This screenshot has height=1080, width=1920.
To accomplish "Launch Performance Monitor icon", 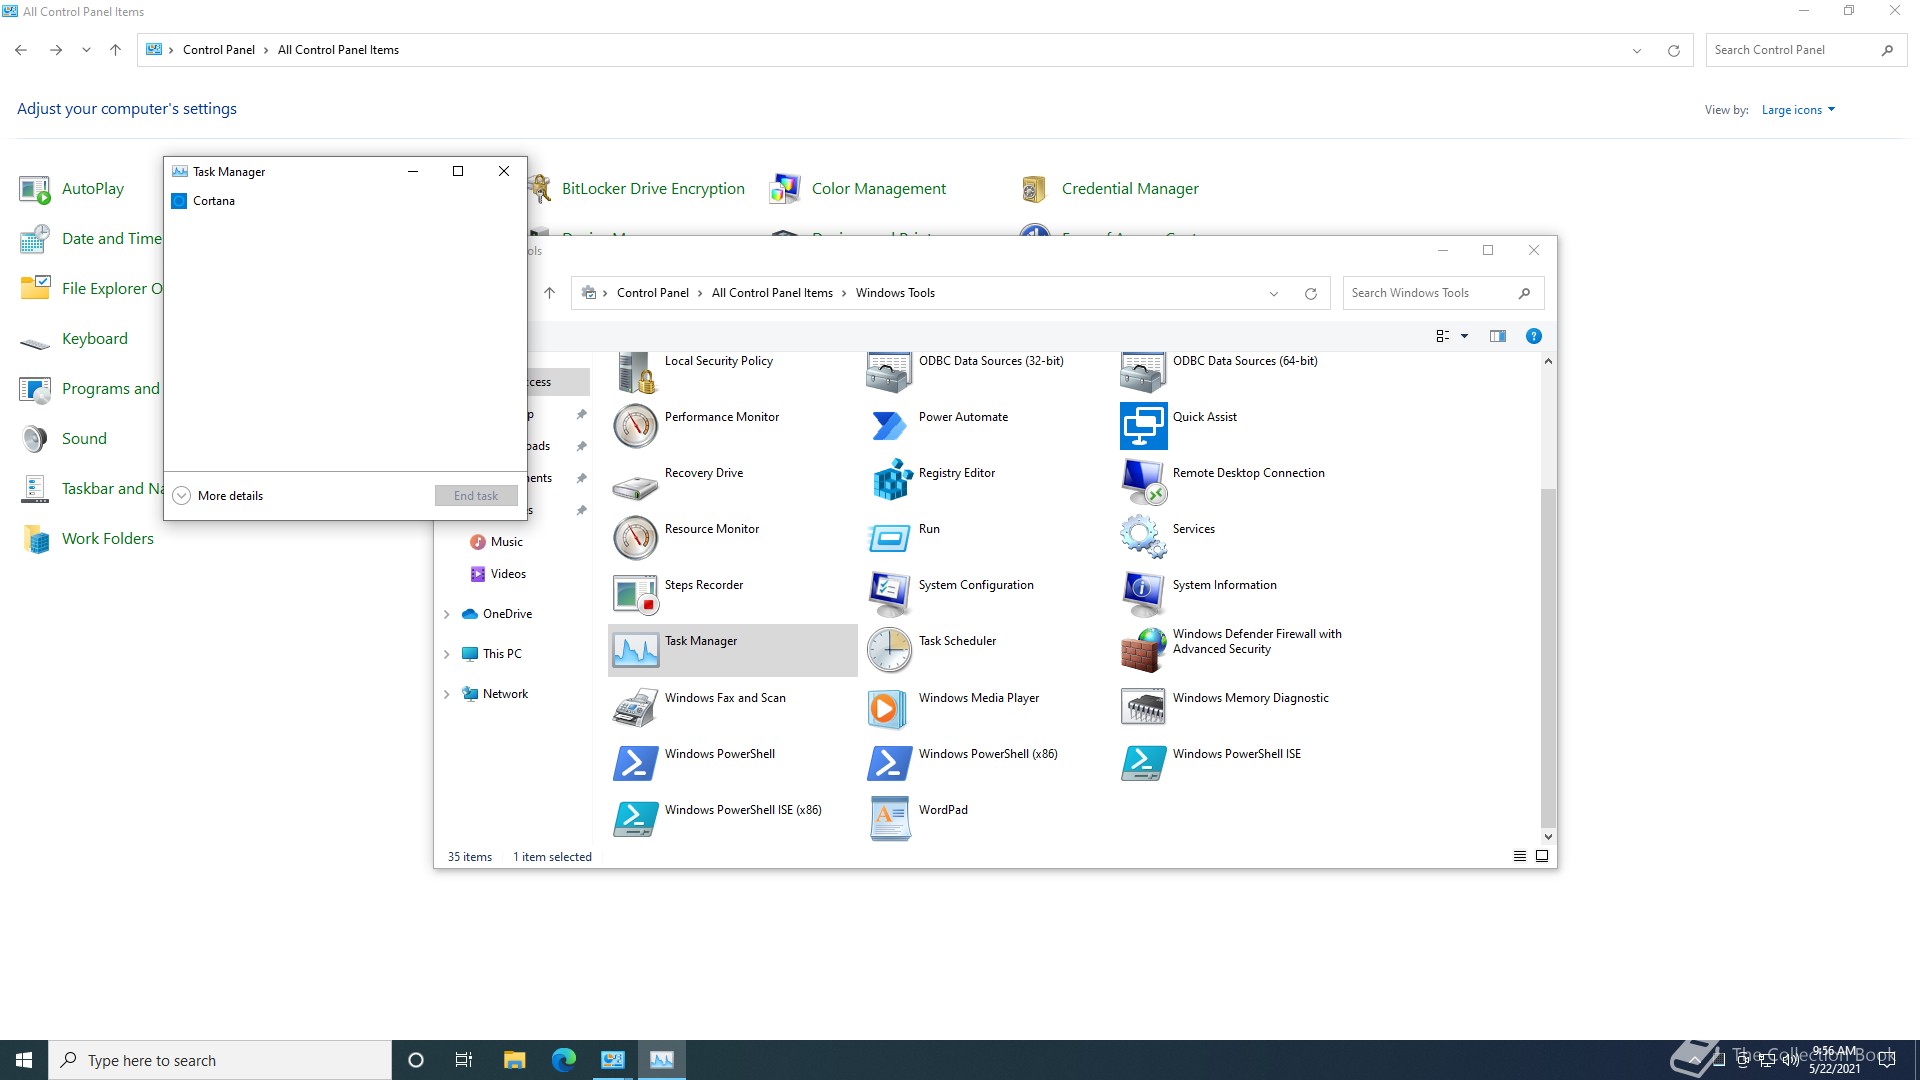I will coord(635,427).
